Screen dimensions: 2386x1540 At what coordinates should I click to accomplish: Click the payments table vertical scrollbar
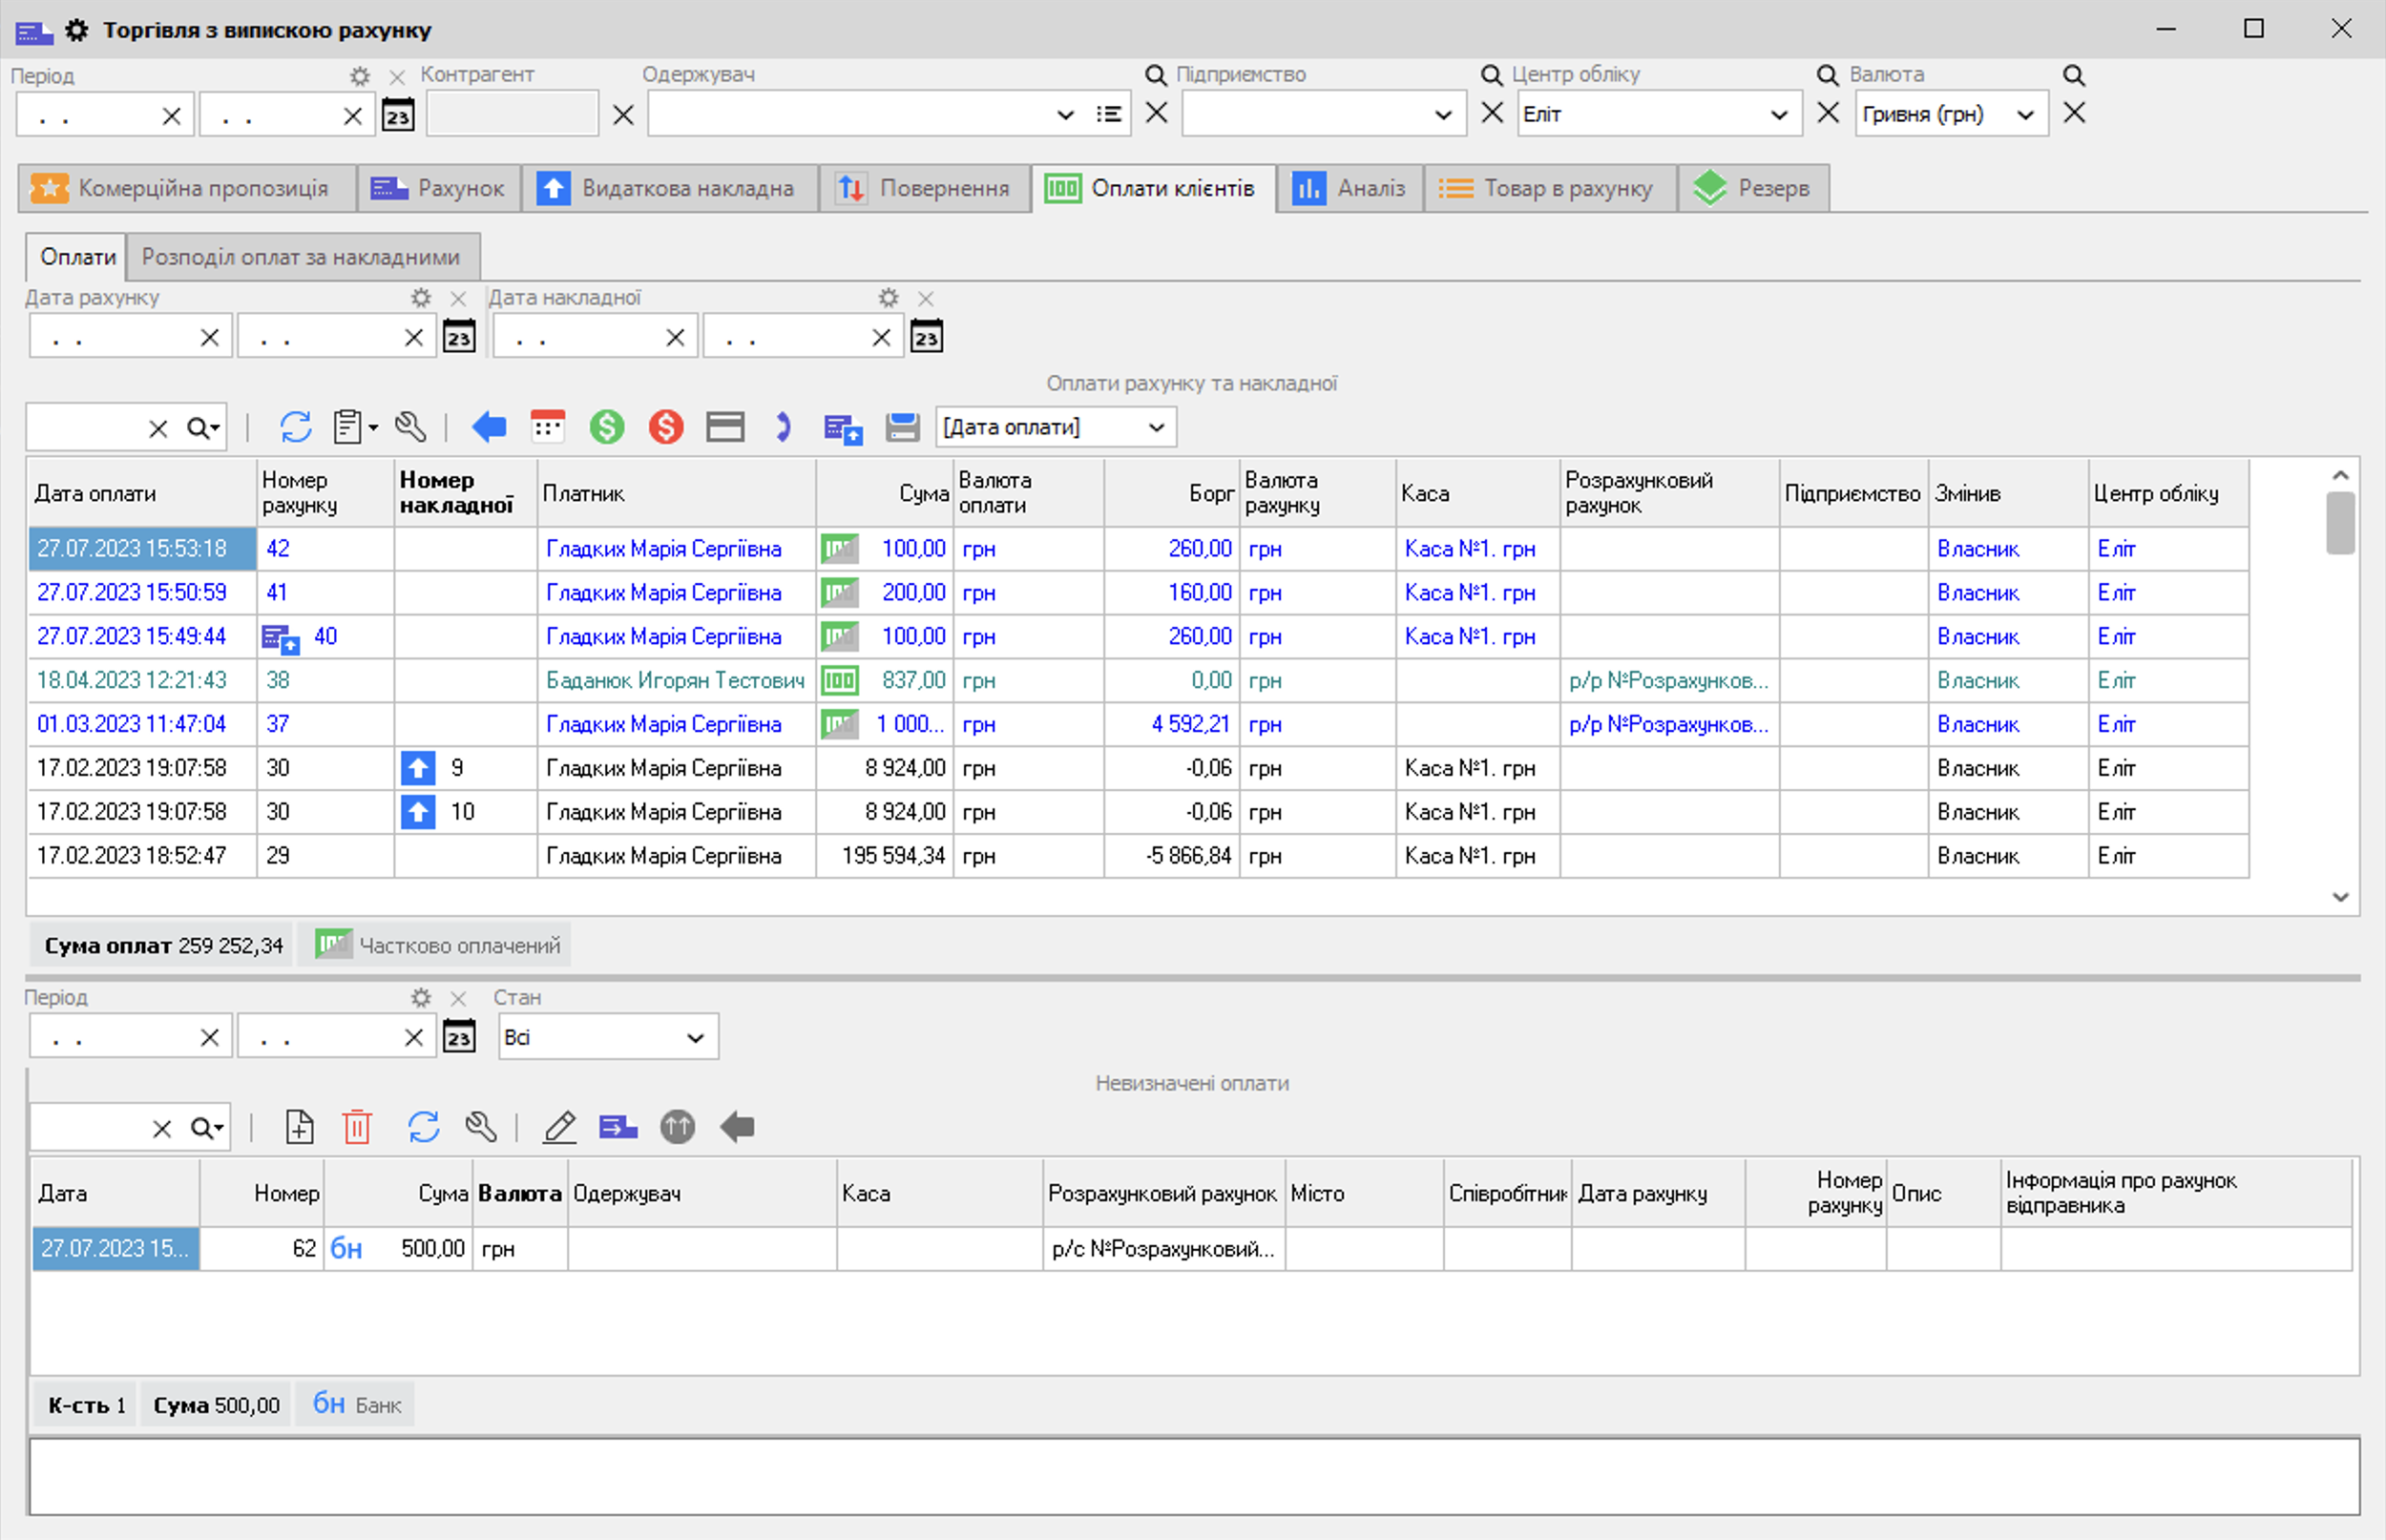point(2340,523)
